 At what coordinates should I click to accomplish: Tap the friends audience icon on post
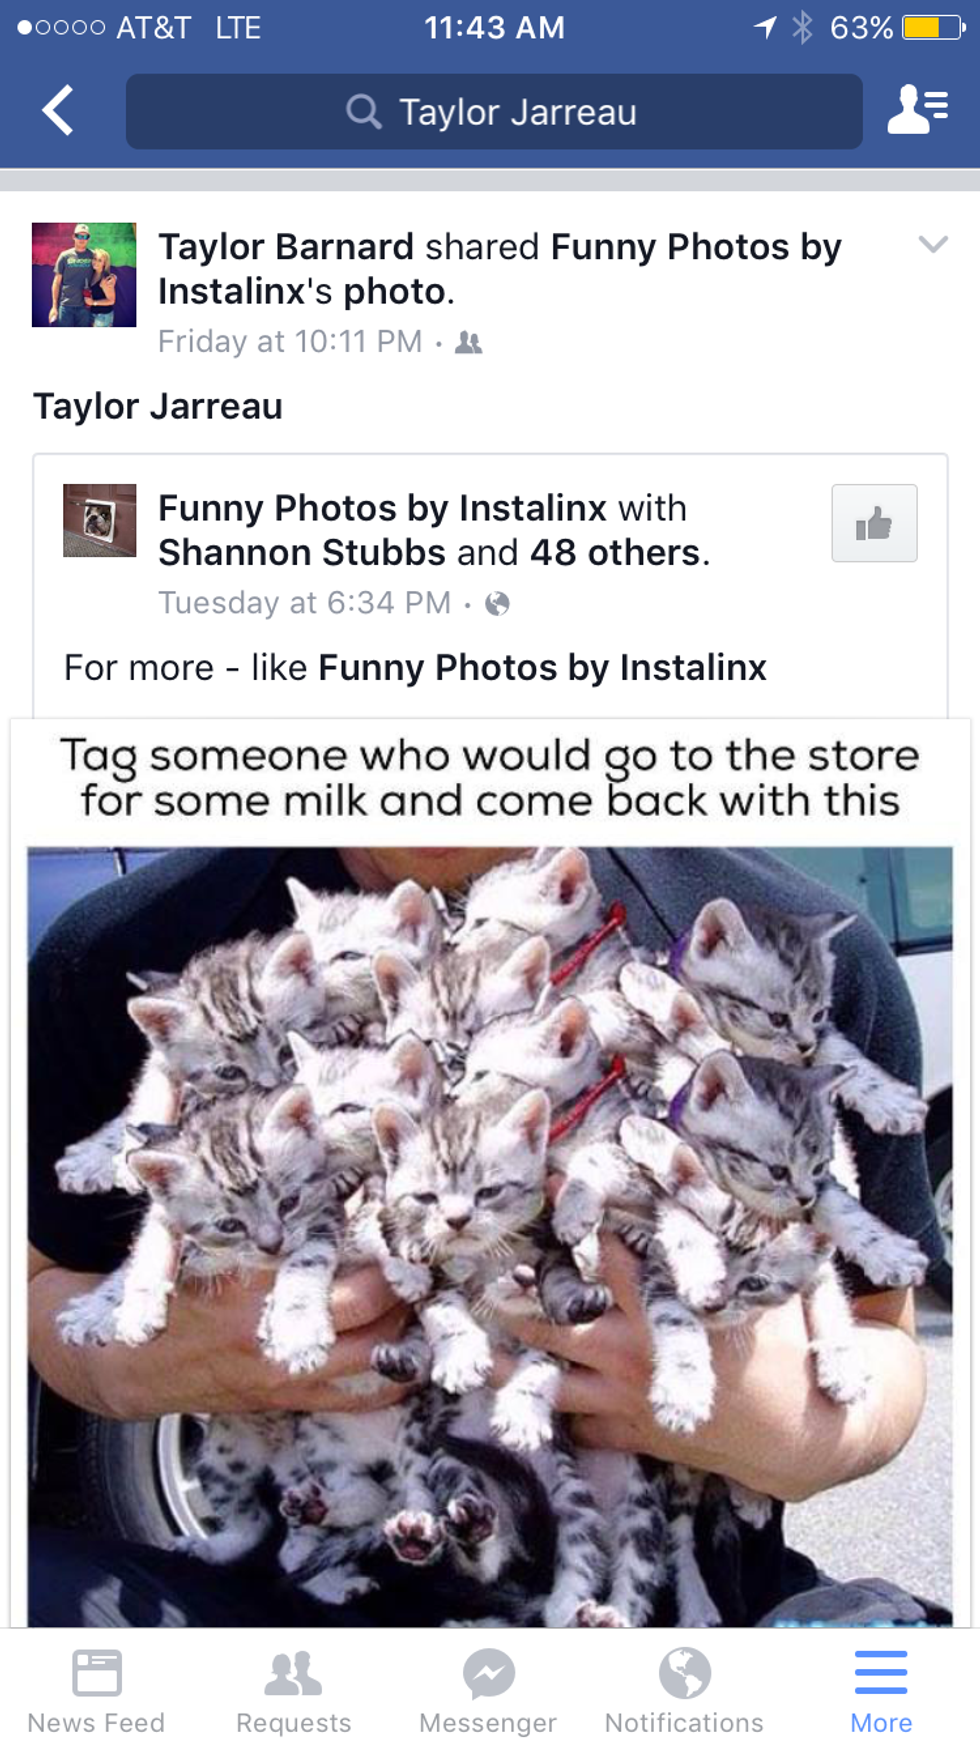click(468, 343)
